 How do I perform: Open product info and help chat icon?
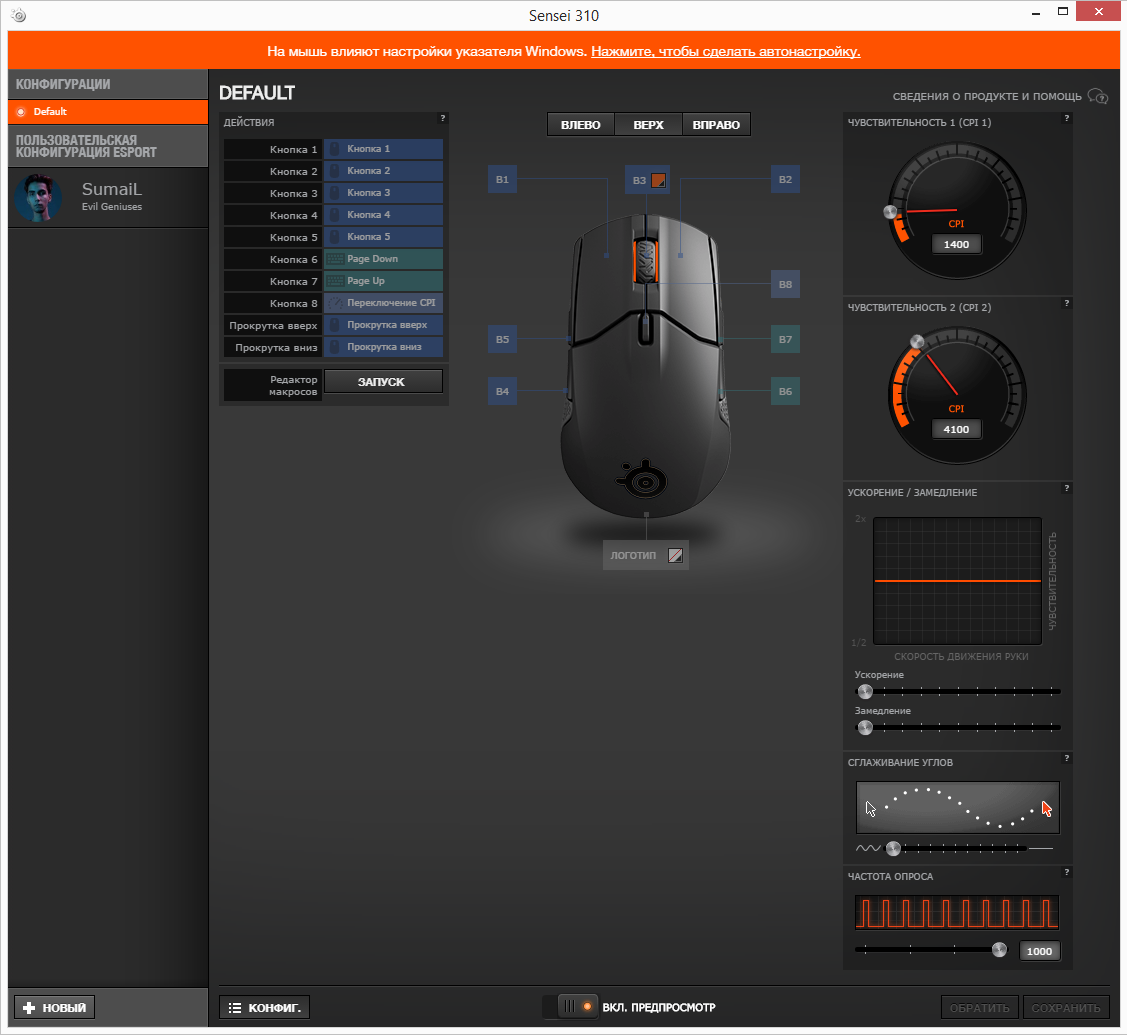point(1098,96)
